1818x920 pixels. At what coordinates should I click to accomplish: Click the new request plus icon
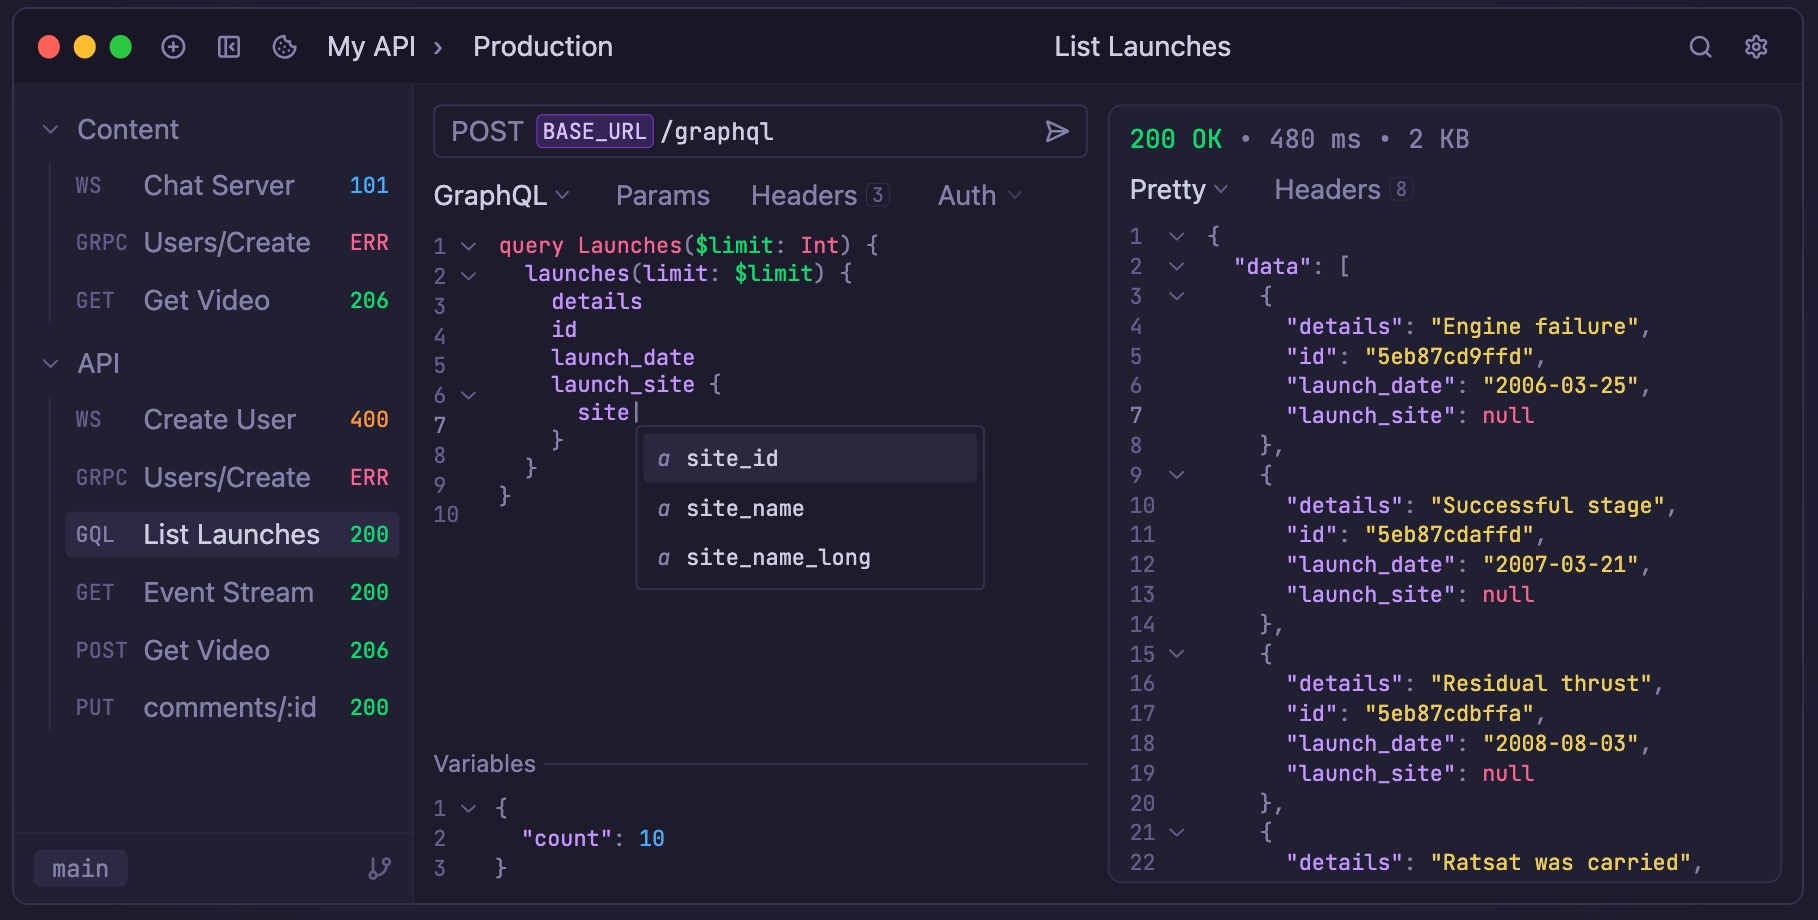coord(173,47)
